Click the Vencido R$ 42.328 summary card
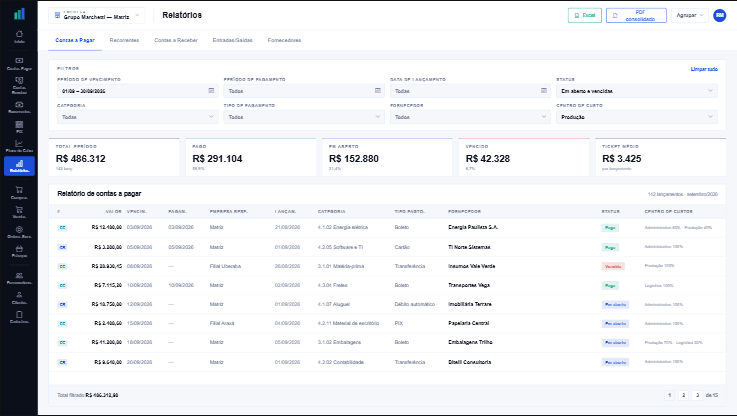The image size is (737, 416). (x=524, y=157)
